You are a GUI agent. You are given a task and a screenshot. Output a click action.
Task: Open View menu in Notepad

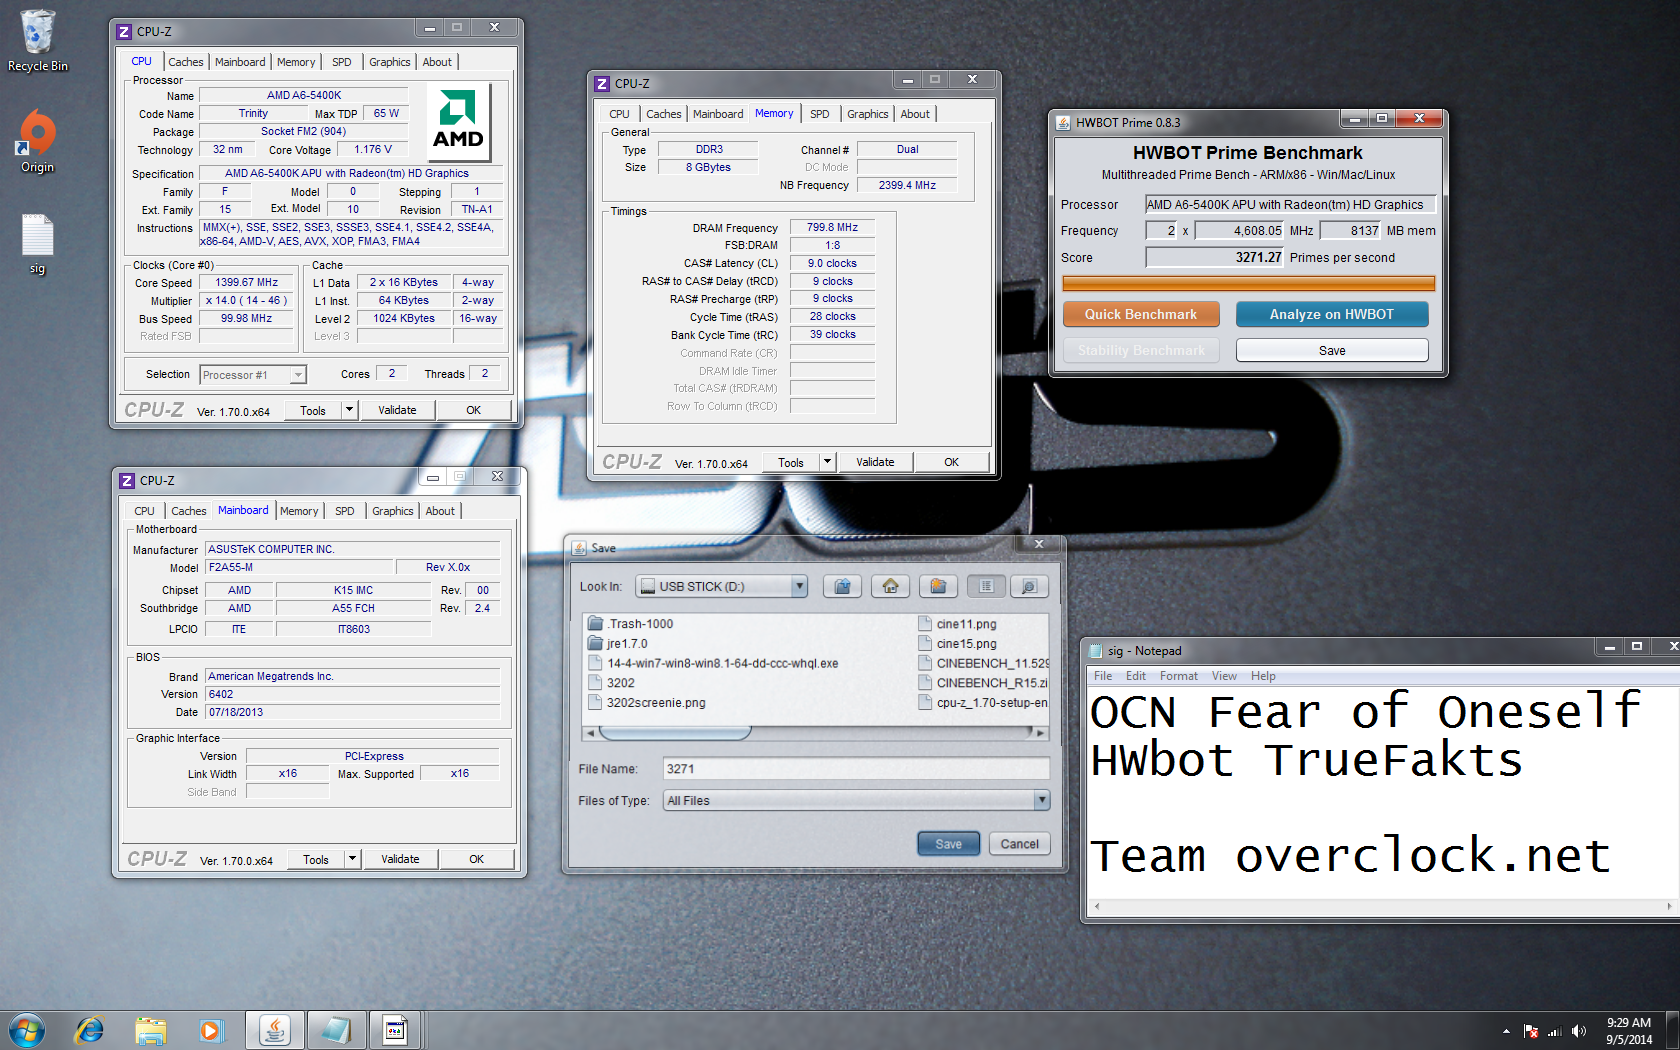tap(1224, 676)
